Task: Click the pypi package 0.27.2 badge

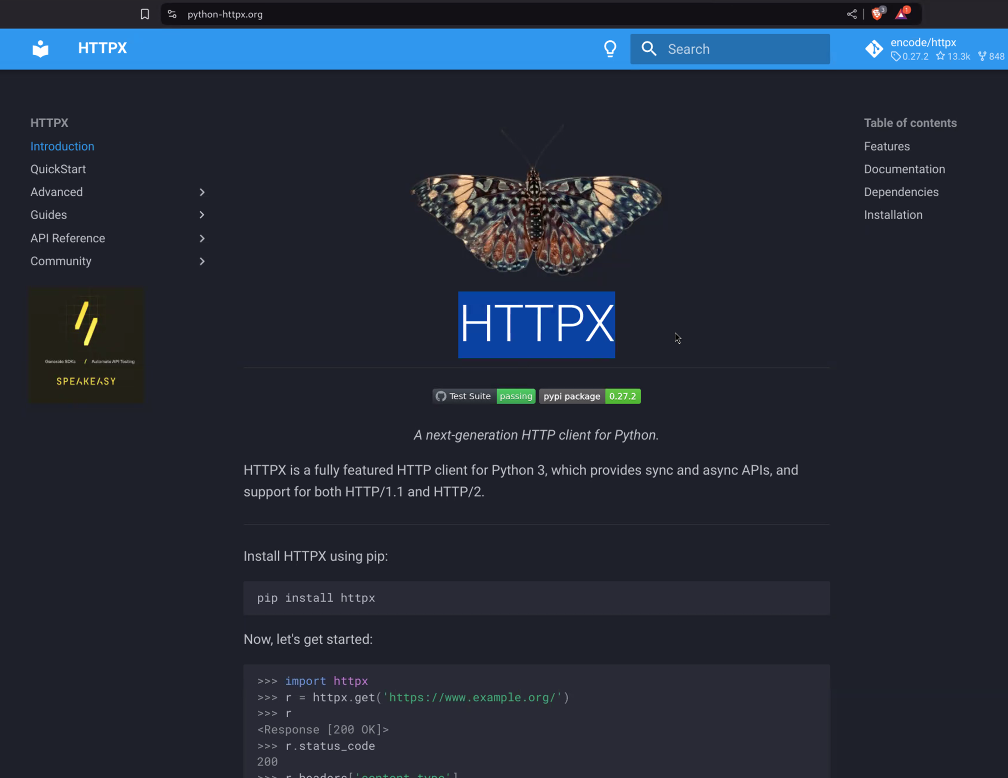Action: (590, 396)
